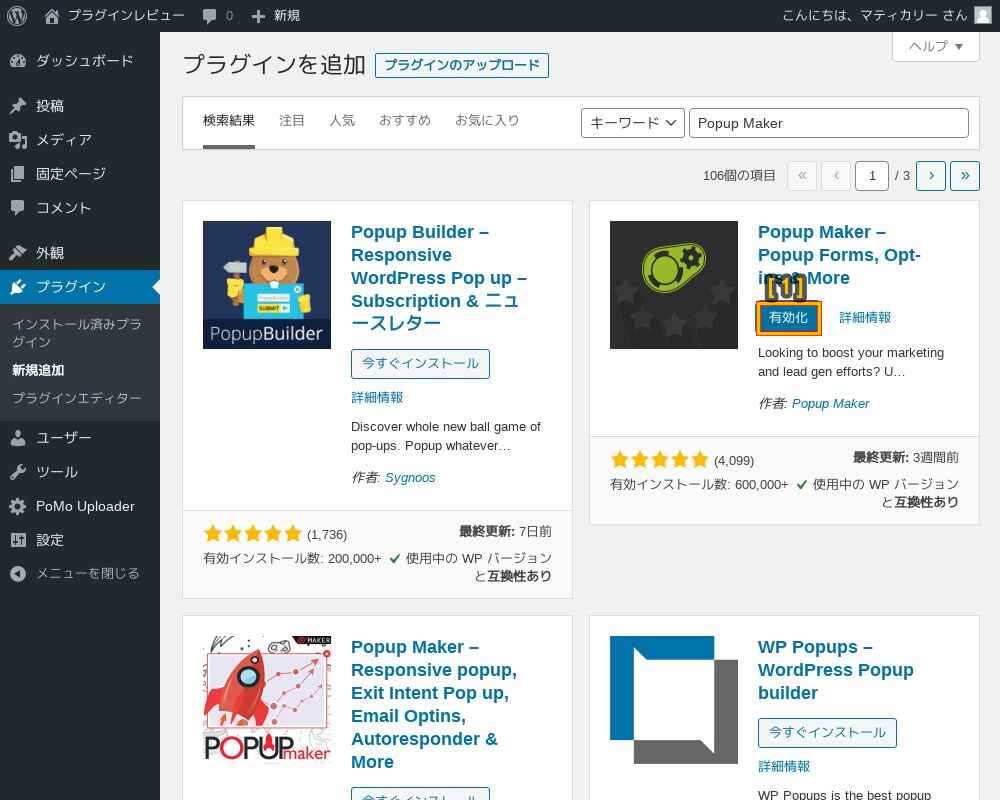Click the こんにちは、マティカリー さん greeting

click(874, 15)
